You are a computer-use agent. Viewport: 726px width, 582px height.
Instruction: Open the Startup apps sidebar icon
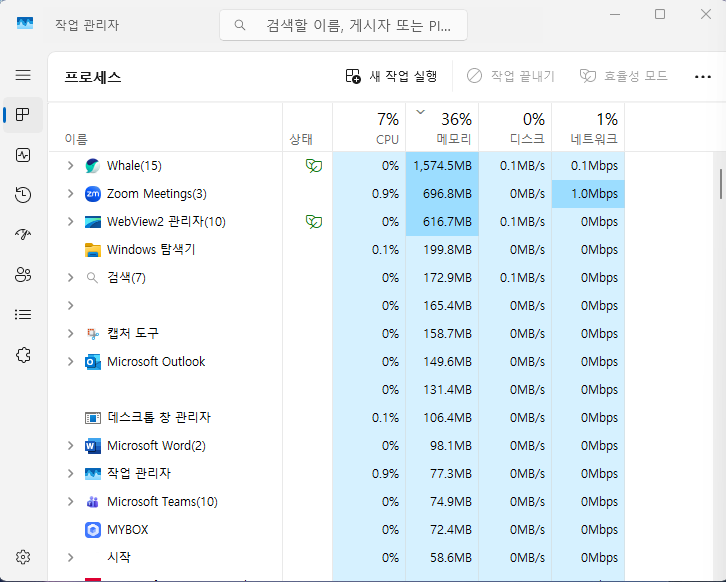(23, 235)
